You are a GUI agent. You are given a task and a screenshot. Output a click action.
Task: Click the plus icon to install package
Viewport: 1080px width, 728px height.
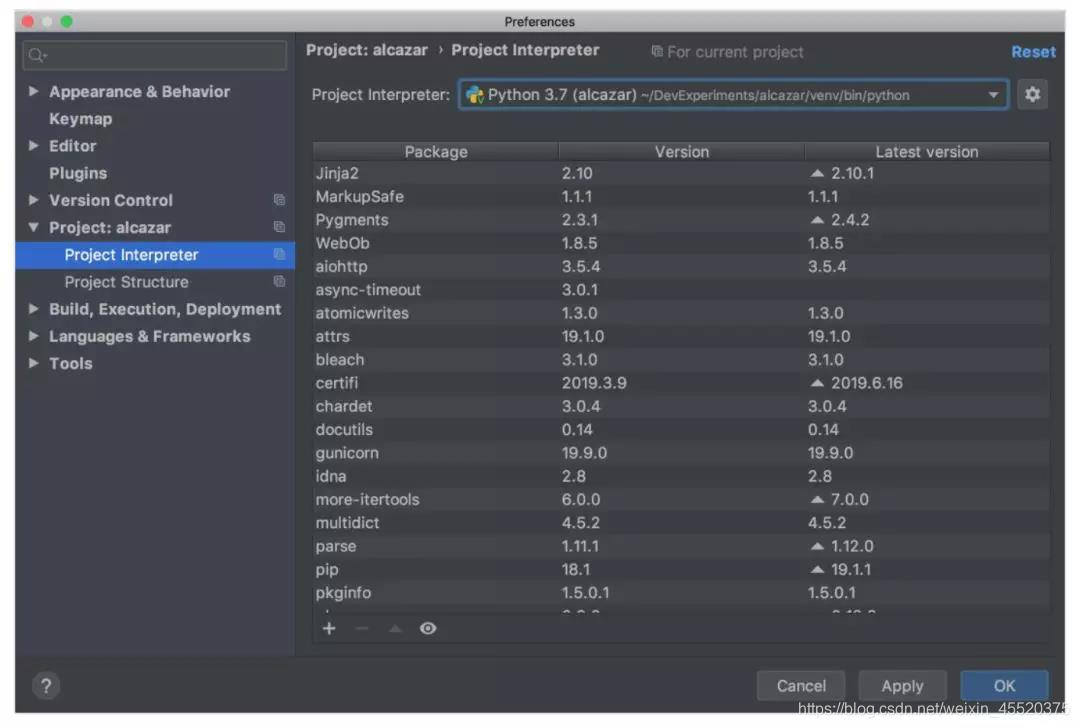click(x=329, y=628)
